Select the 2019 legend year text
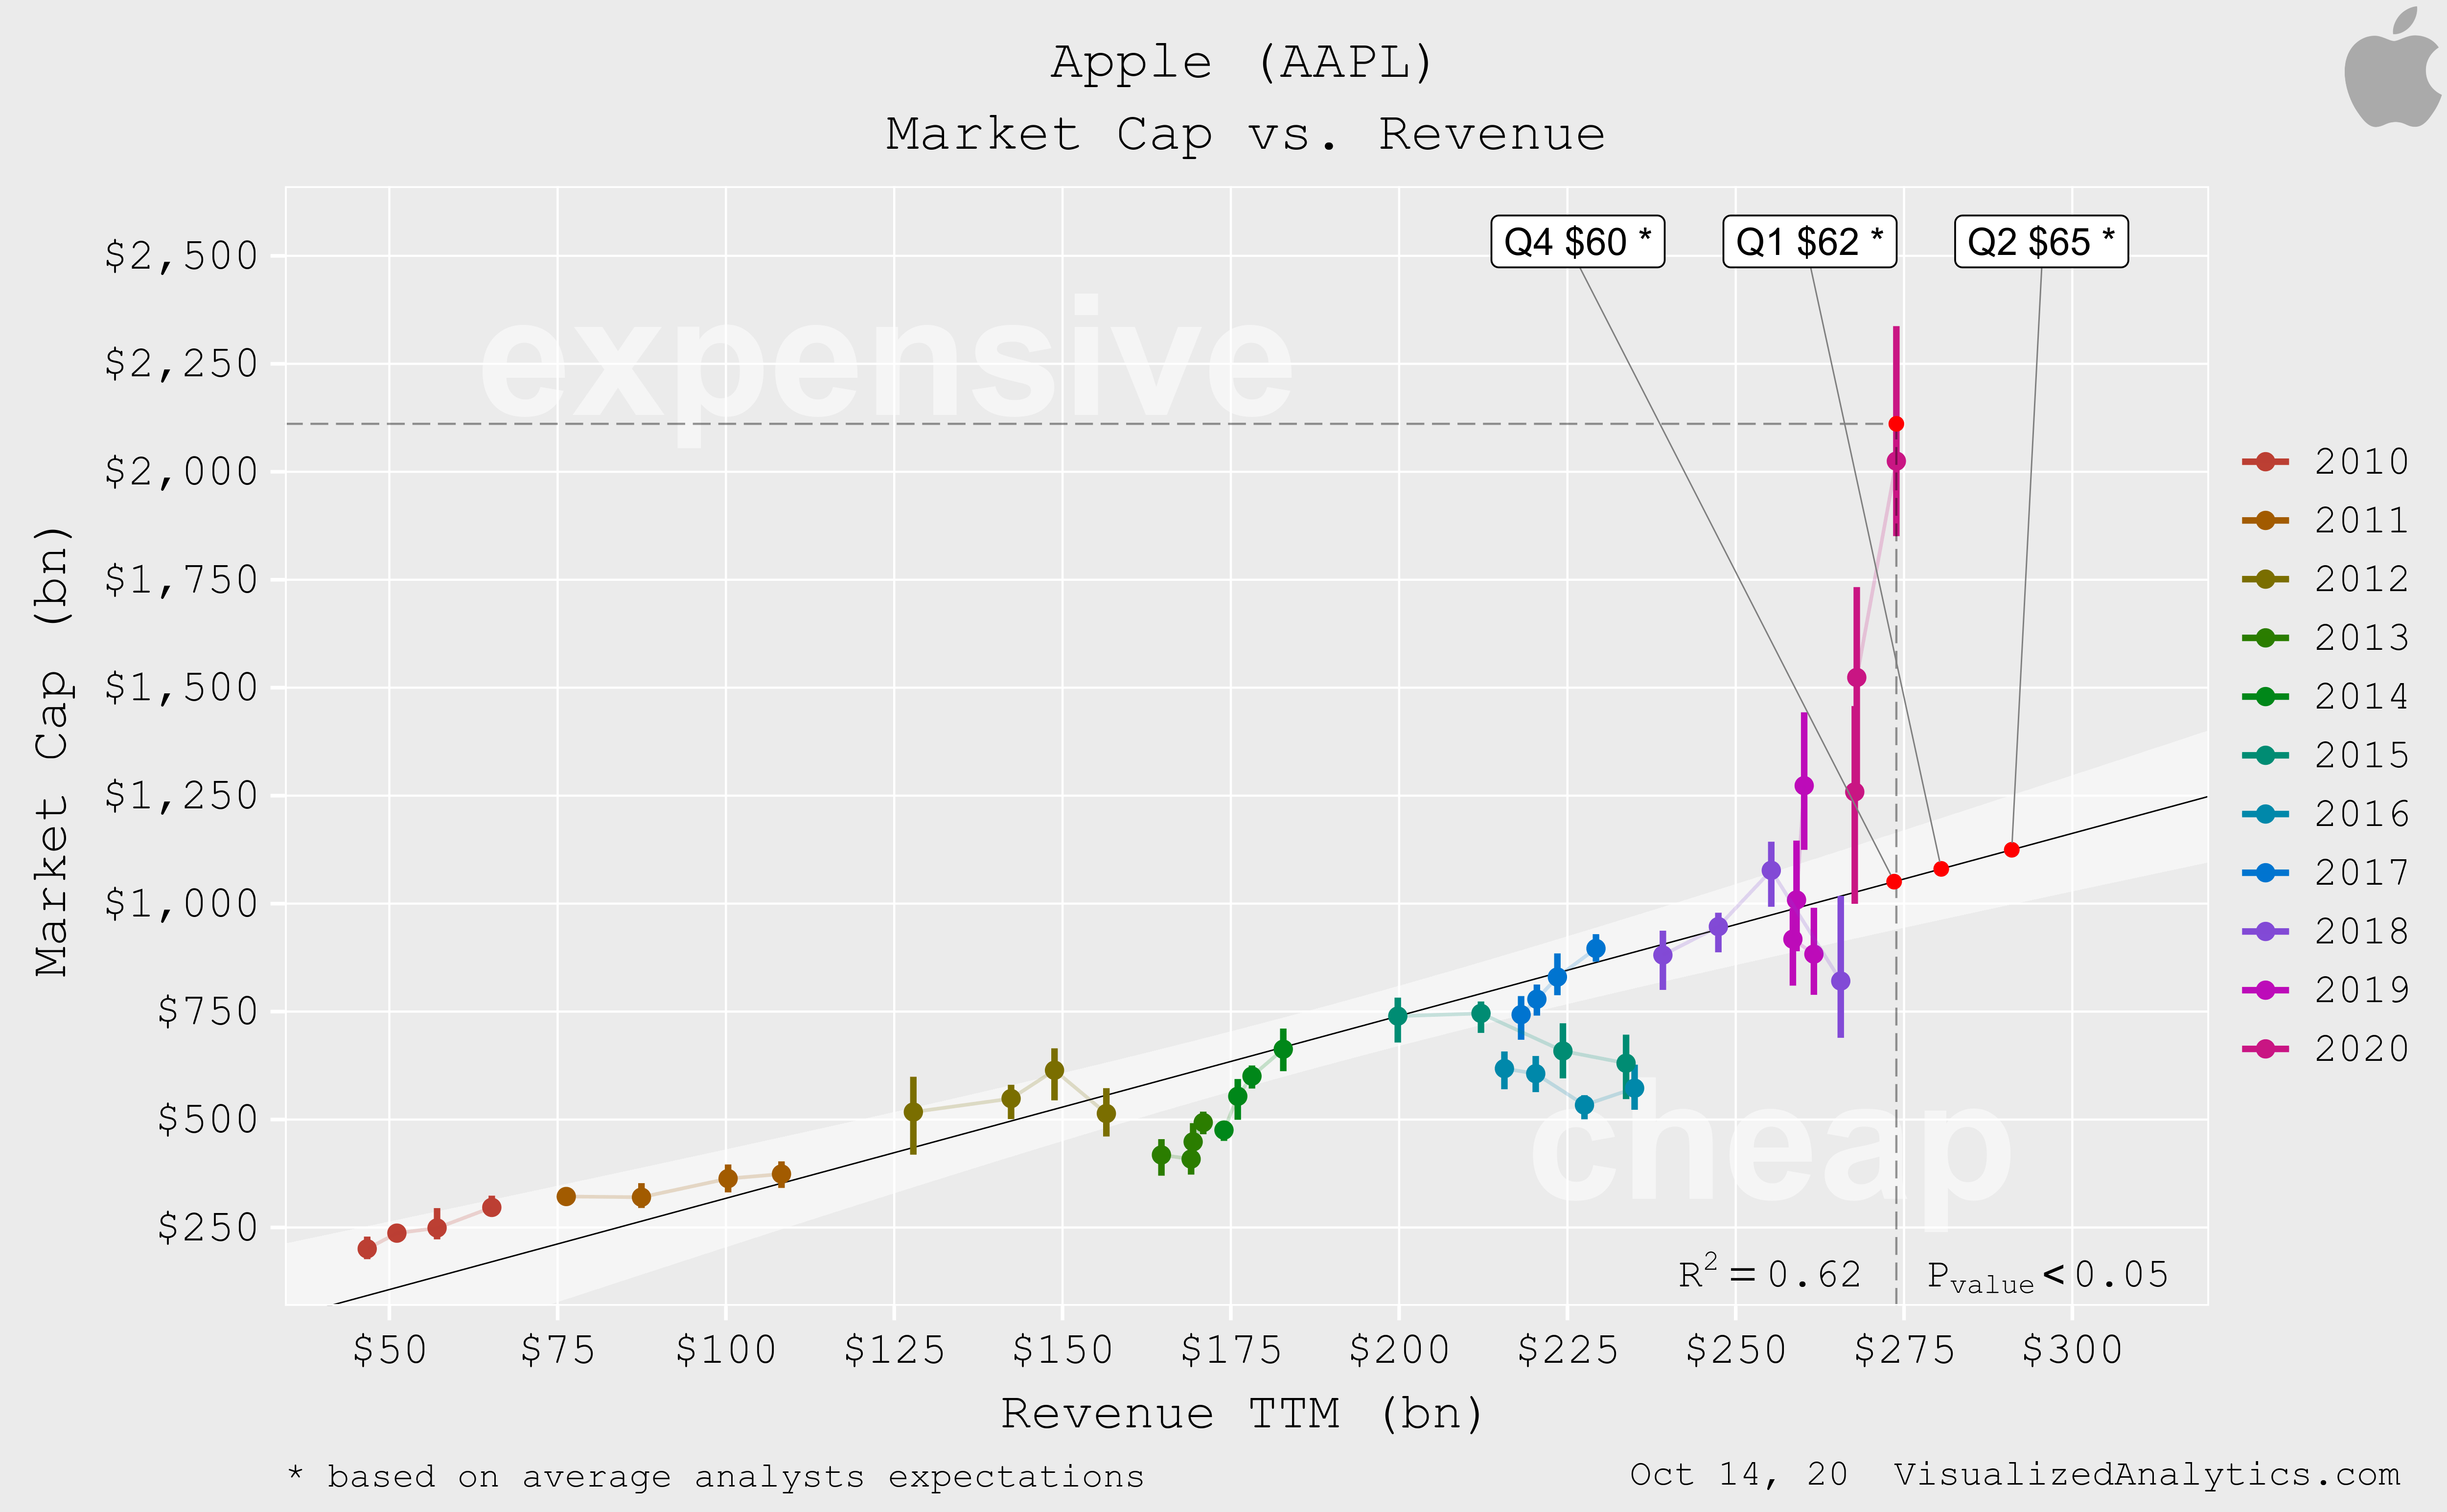Screen dimensions: 2447x1512 (2362, 990)
